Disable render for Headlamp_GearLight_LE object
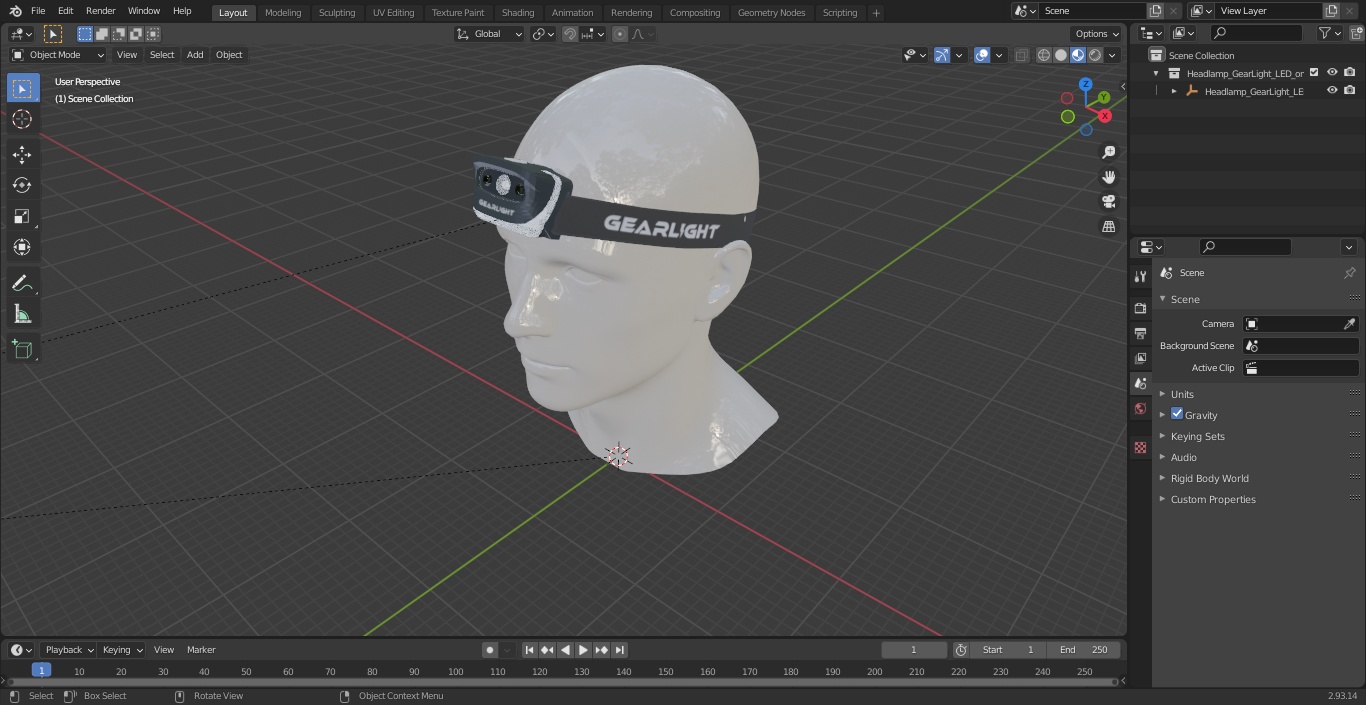Viewport: 1366px width, 705px height. tap(1349, 90)
